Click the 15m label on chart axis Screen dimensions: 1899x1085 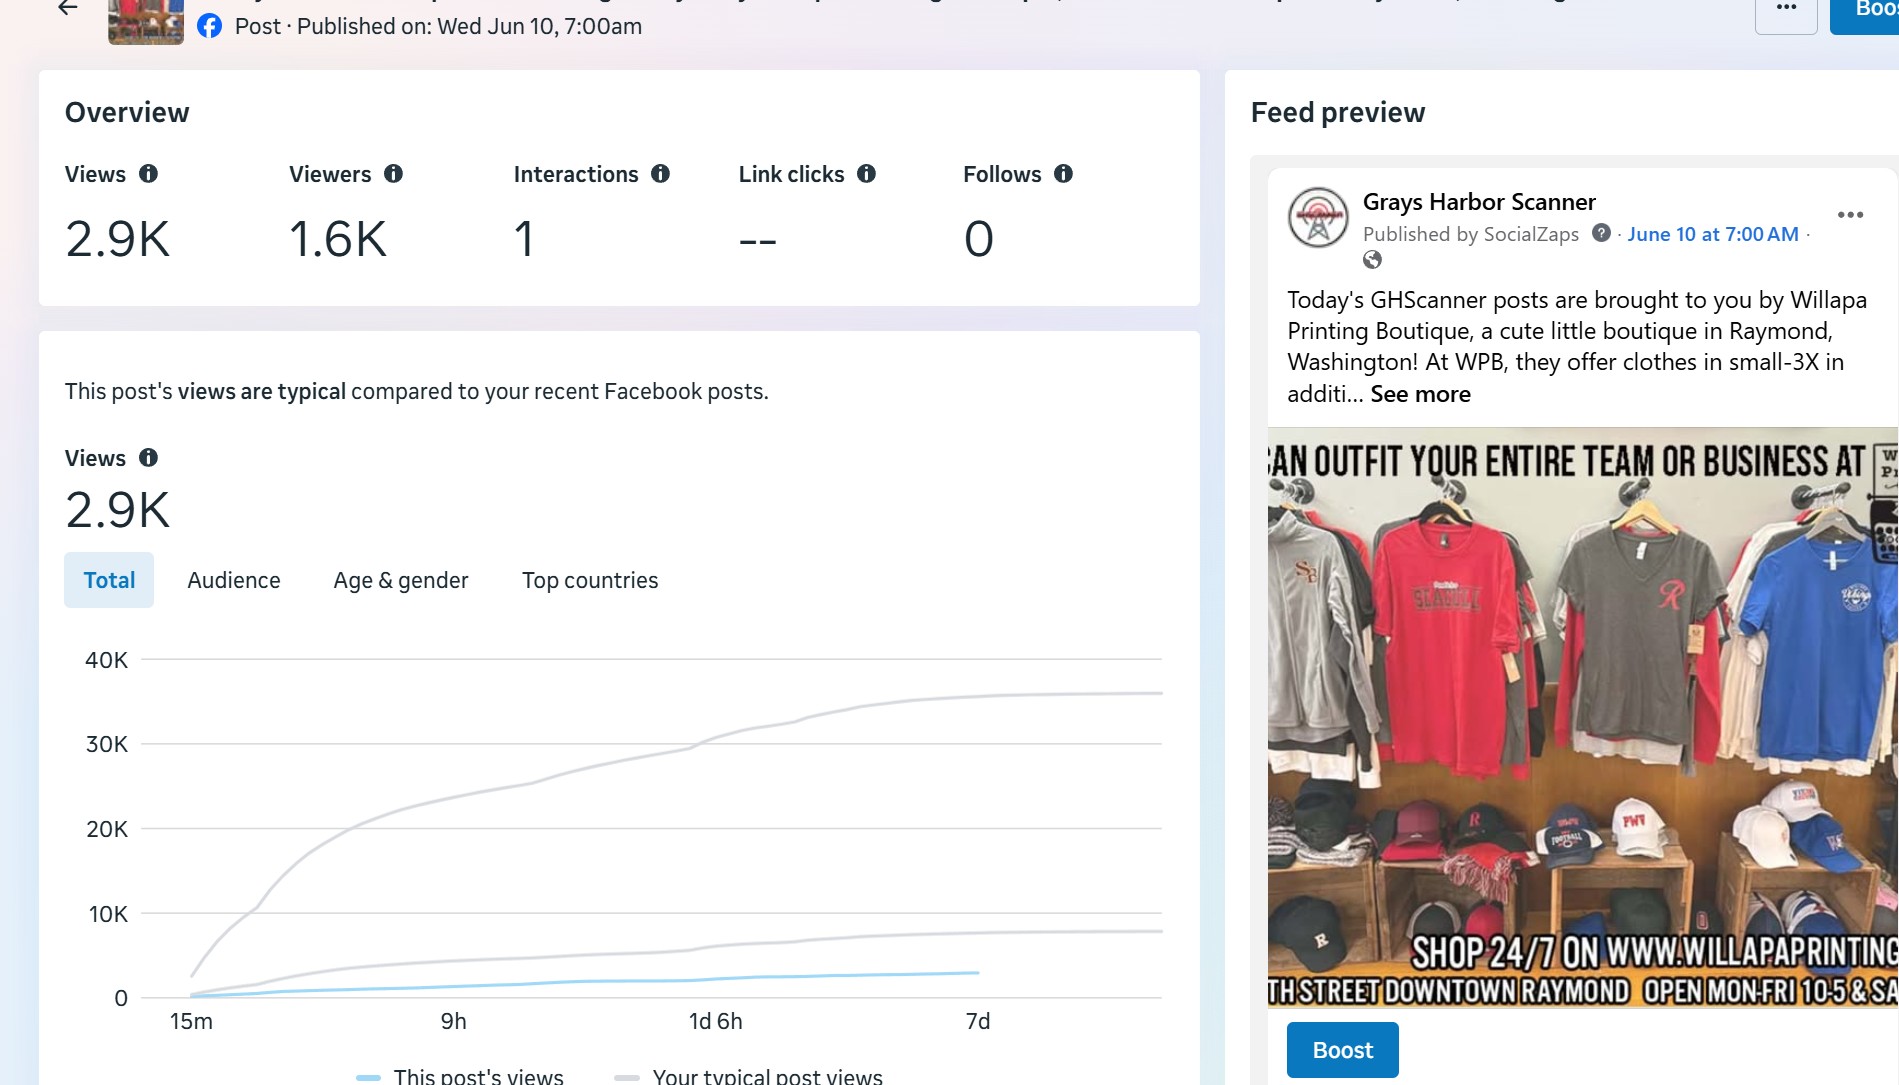tap(191, 1021)
